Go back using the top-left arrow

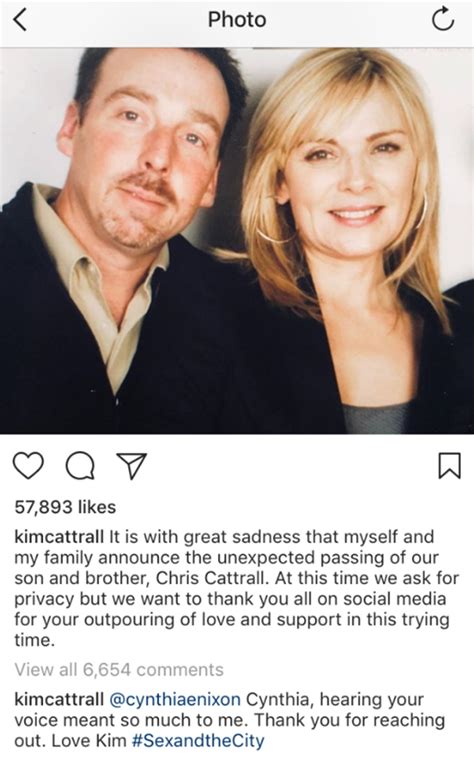(x=20, y=20)
